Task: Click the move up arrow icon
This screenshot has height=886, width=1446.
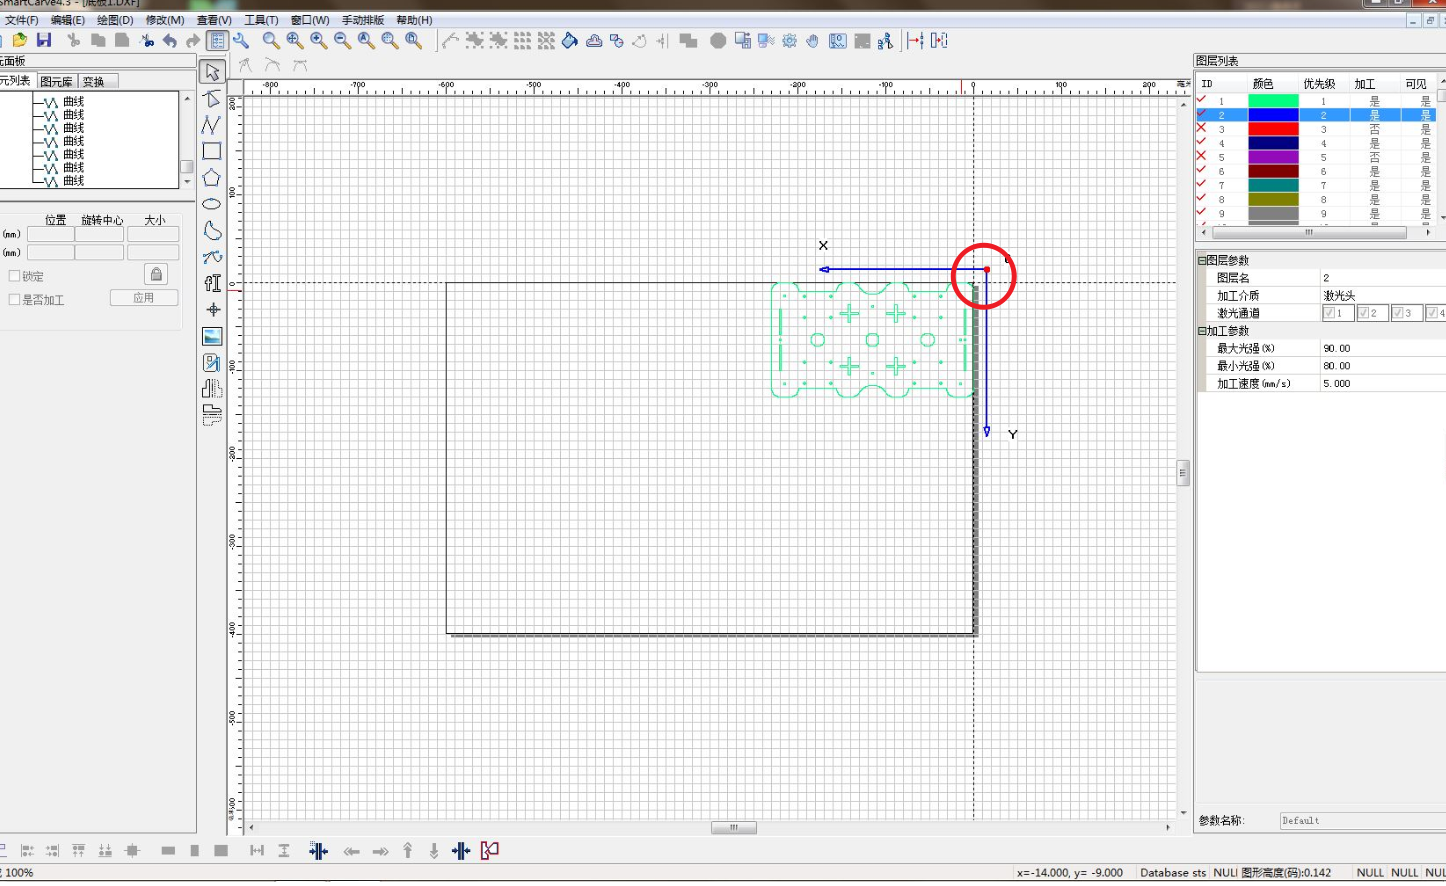Action: [x=408, y=851]
